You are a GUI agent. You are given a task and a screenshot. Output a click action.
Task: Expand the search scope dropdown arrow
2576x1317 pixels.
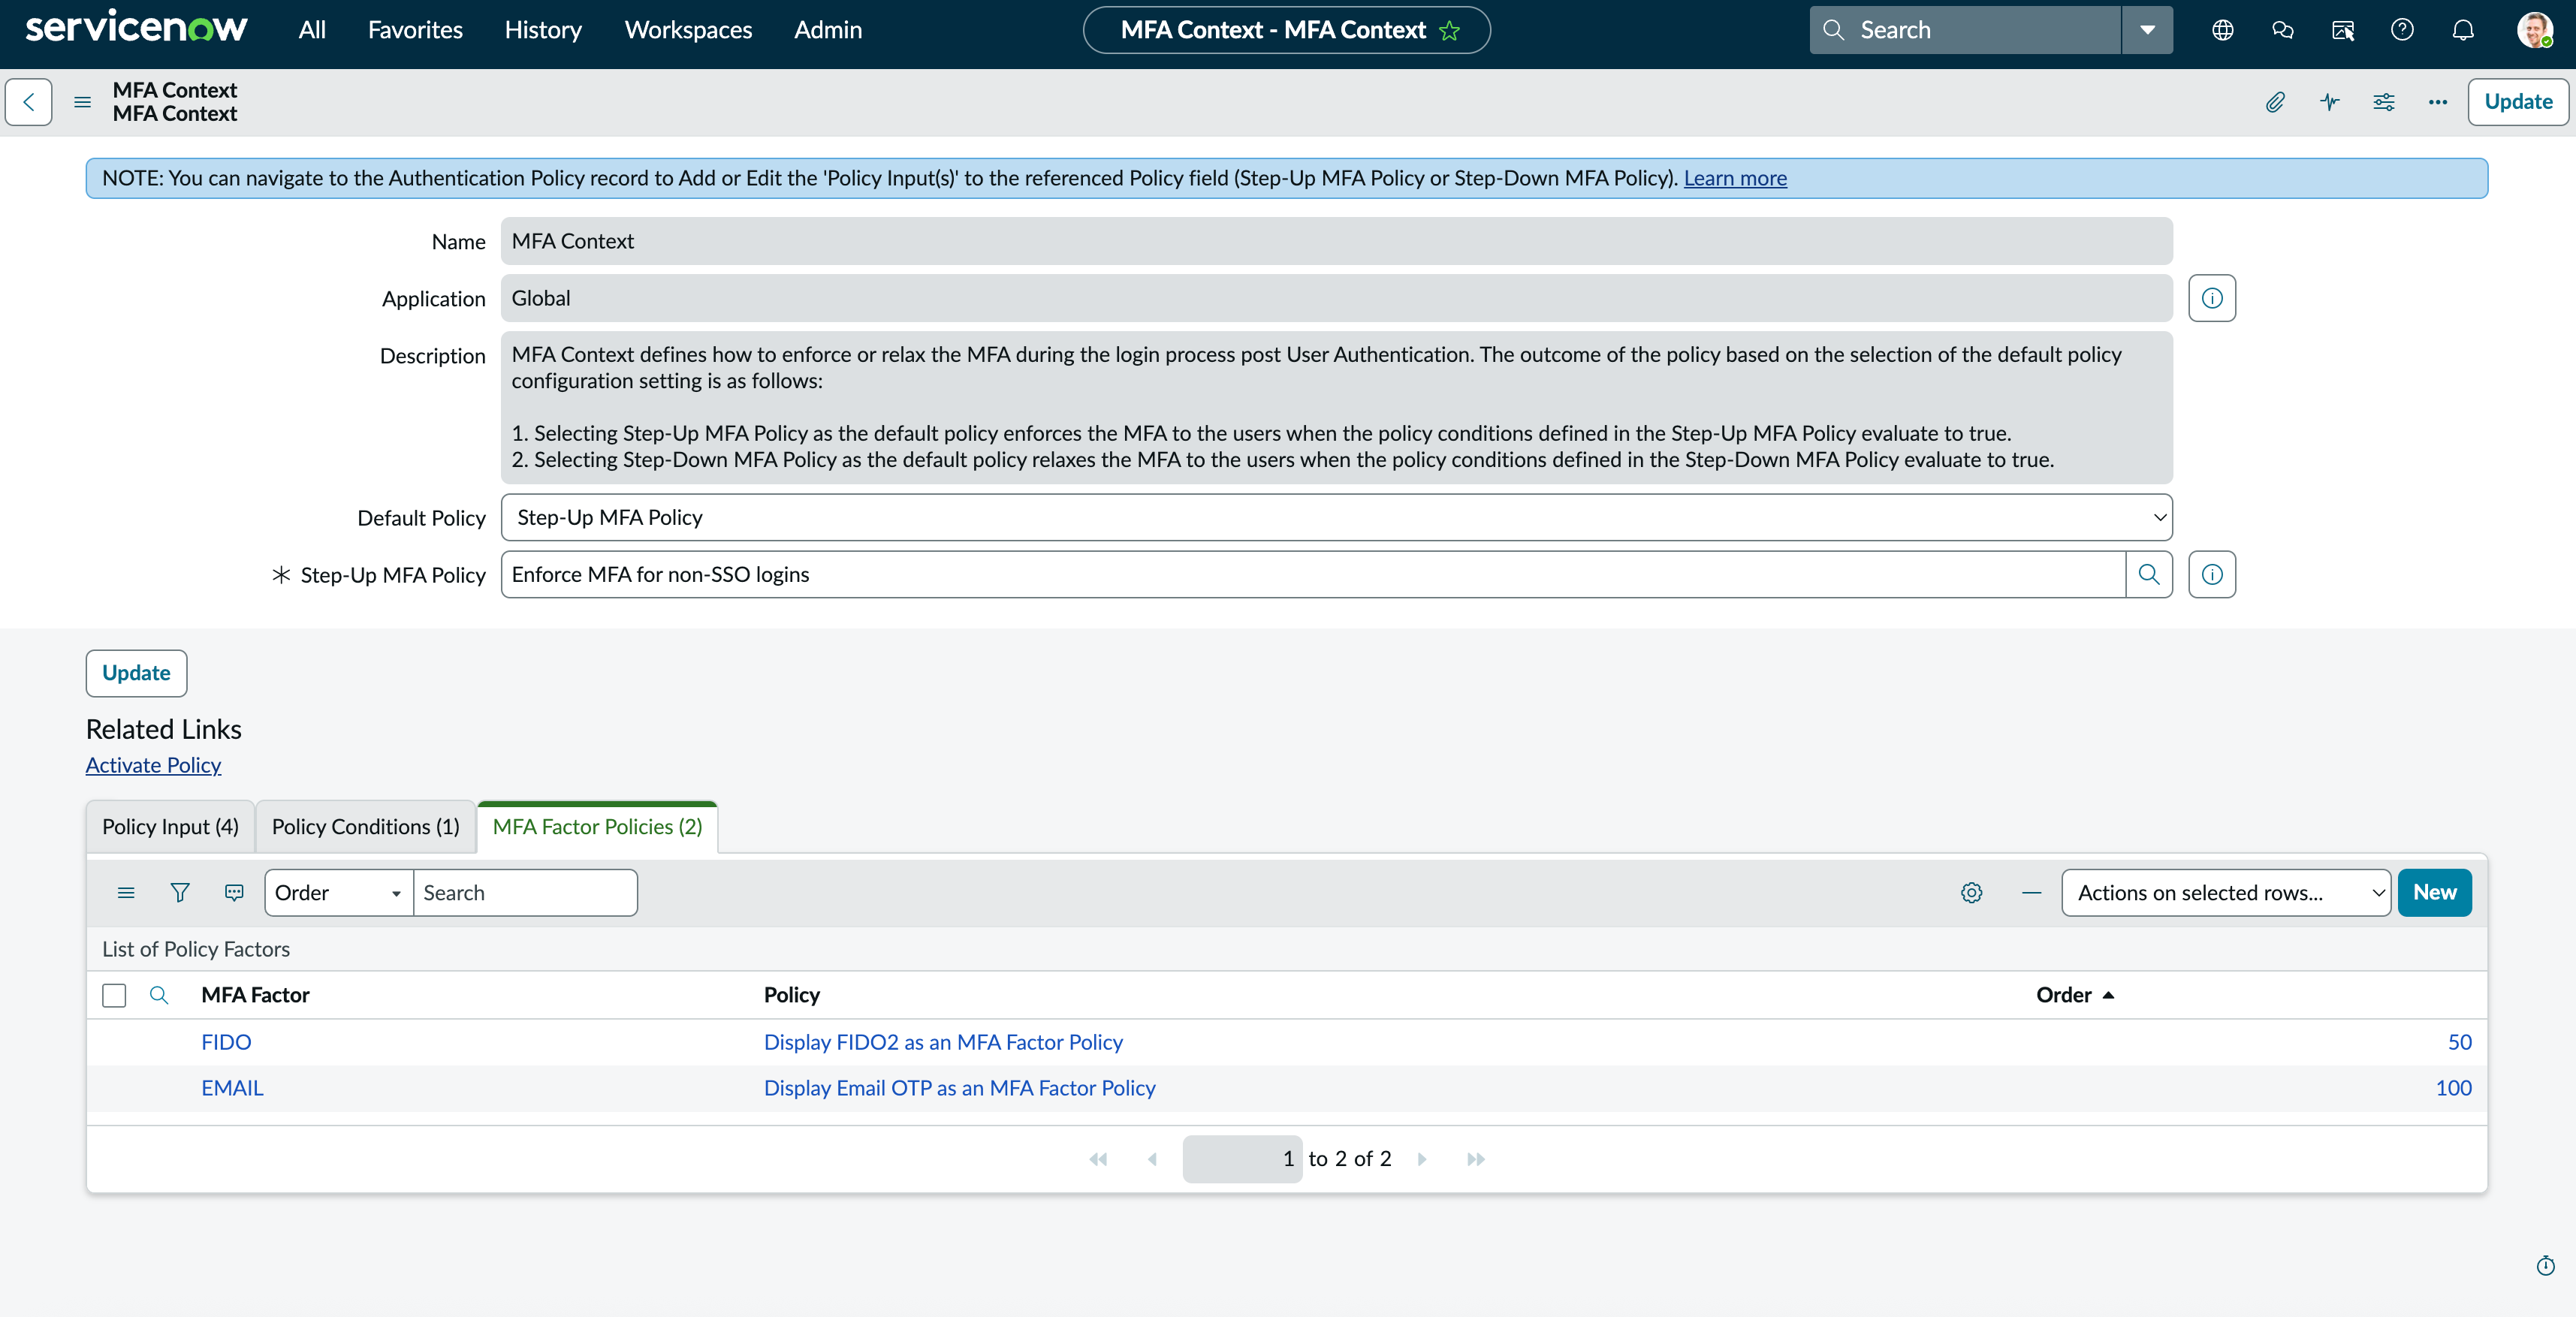tap(2147, 30)
